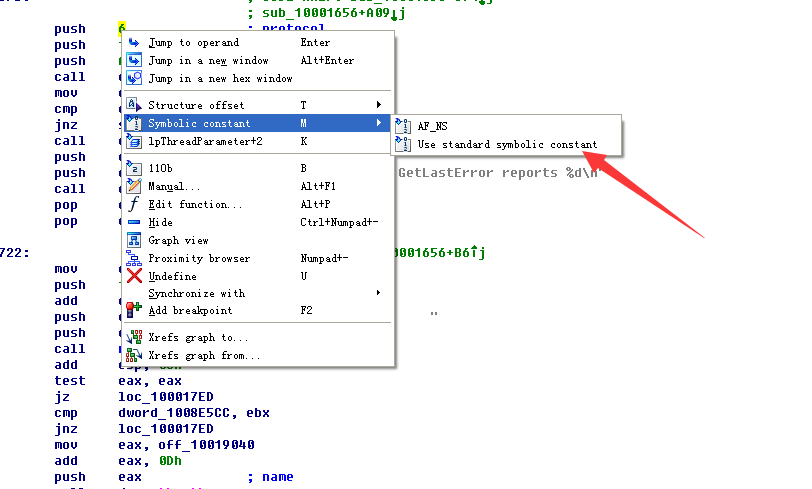Select Add breakpoint entry
812x489 pixels.
click(258, 310)
